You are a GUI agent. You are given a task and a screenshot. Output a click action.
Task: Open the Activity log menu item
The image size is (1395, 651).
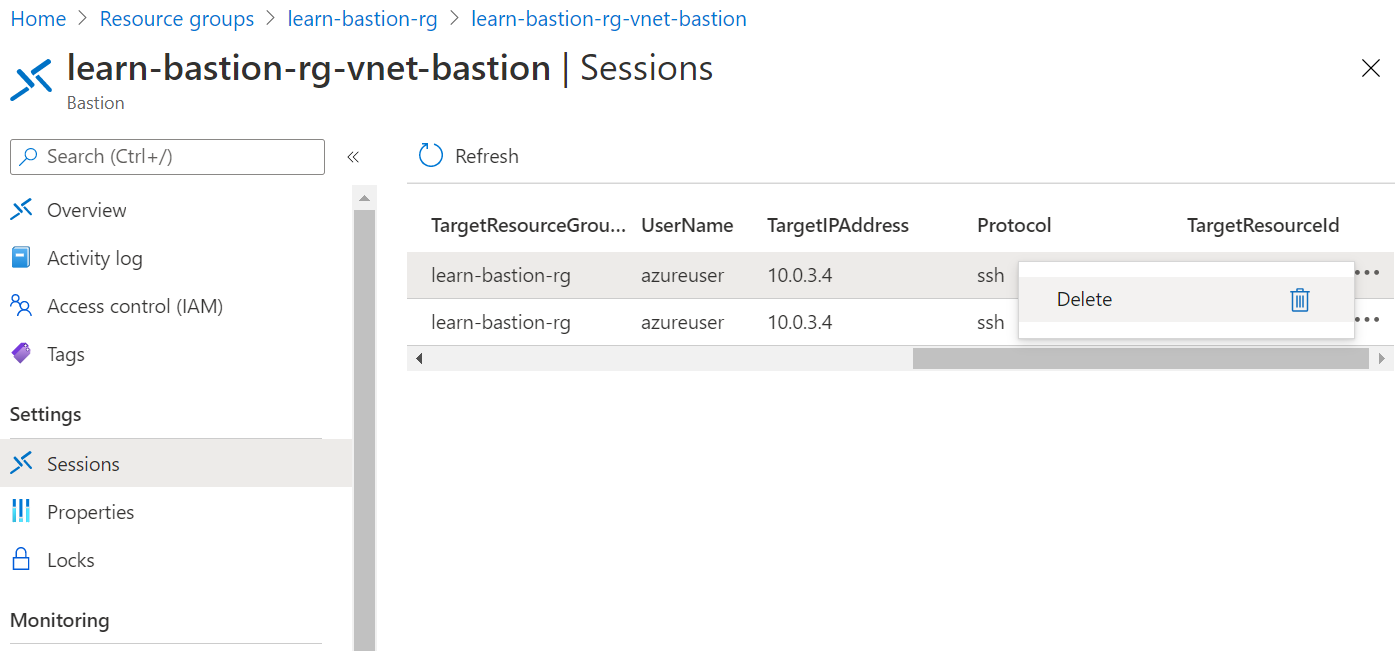point(95,258)
